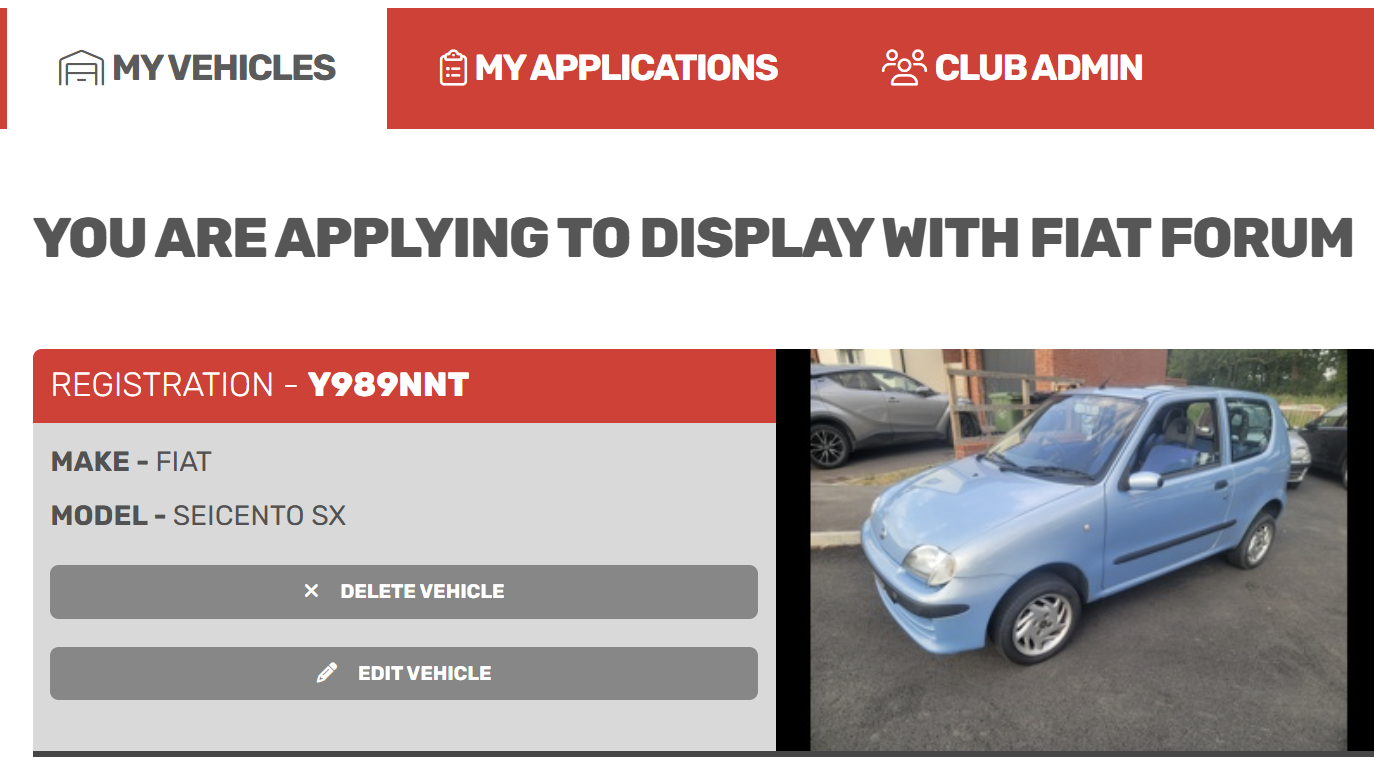
Task: Delete the Y989NNT vehicle
Action: coord(404,592)
